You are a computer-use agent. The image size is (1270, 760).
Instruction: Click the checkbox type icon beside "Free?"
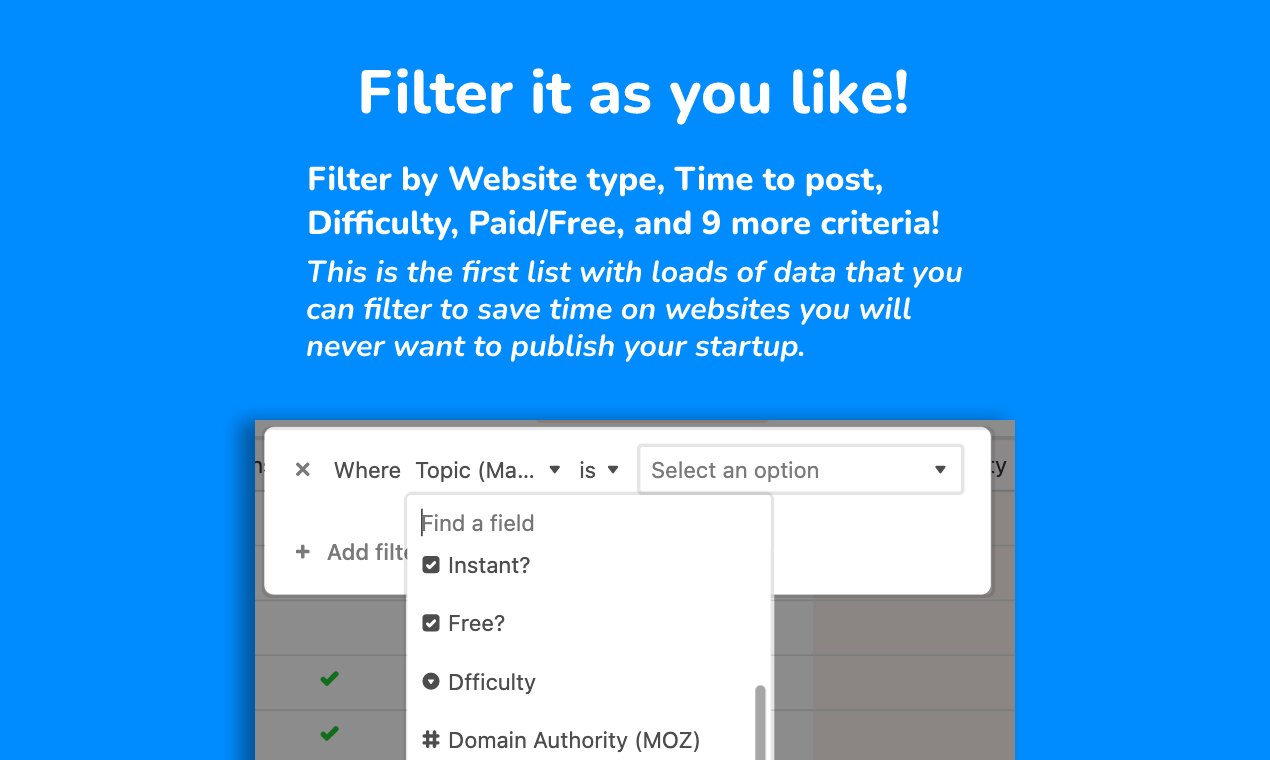click(431, 622)
